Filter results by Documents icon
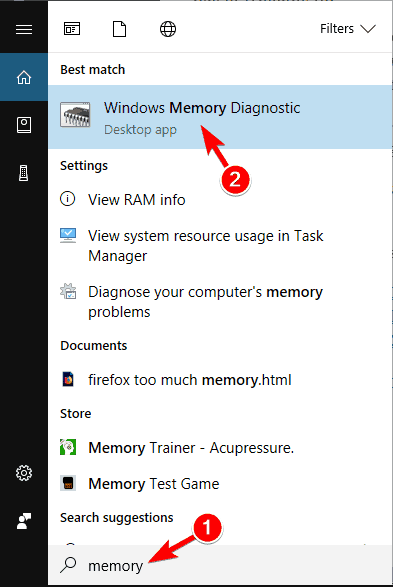The image size is (393, 587). pos(119,29)
